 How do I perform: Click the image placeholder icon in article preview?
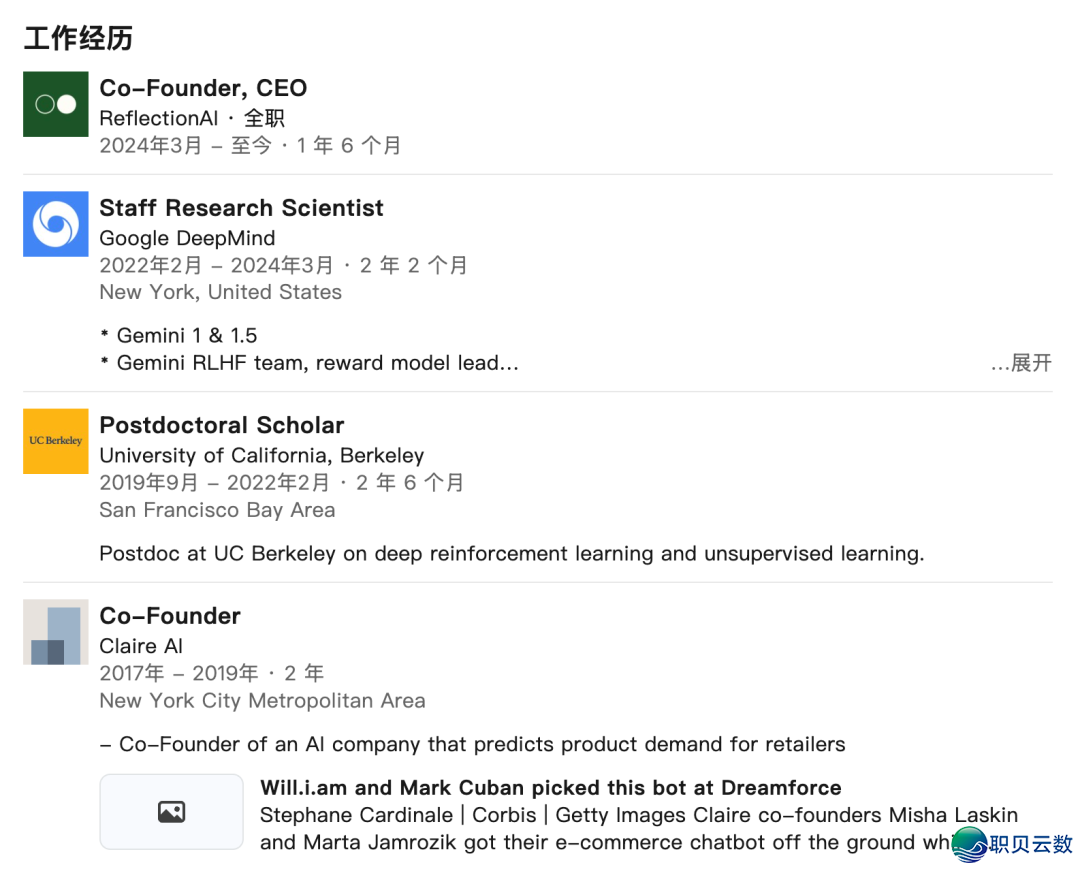tap(172, 812)
